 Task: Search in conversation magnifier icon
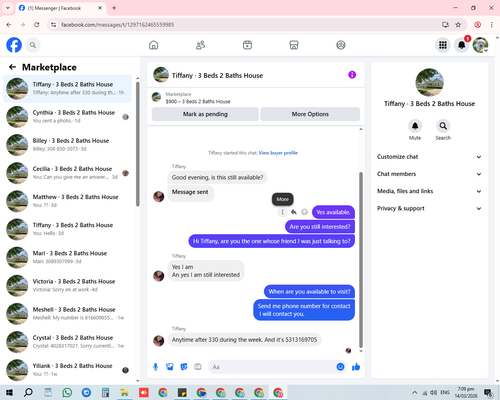(443, 126)
